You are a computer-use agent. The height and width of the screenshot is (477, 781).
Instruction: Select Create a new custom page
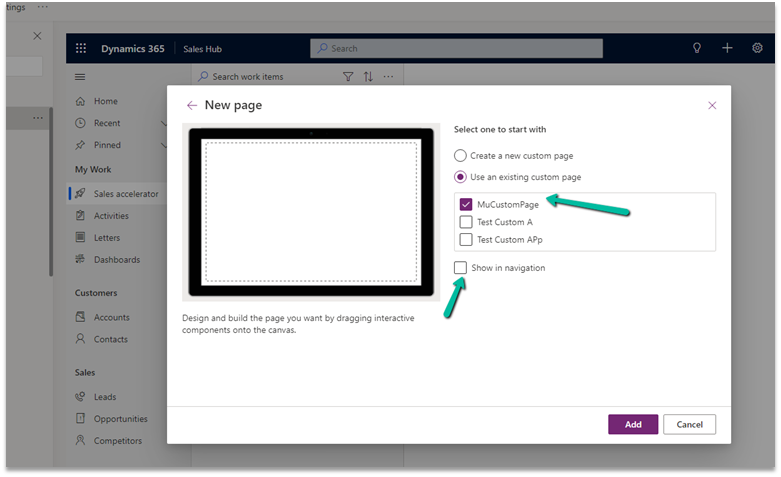click(460, 156)
